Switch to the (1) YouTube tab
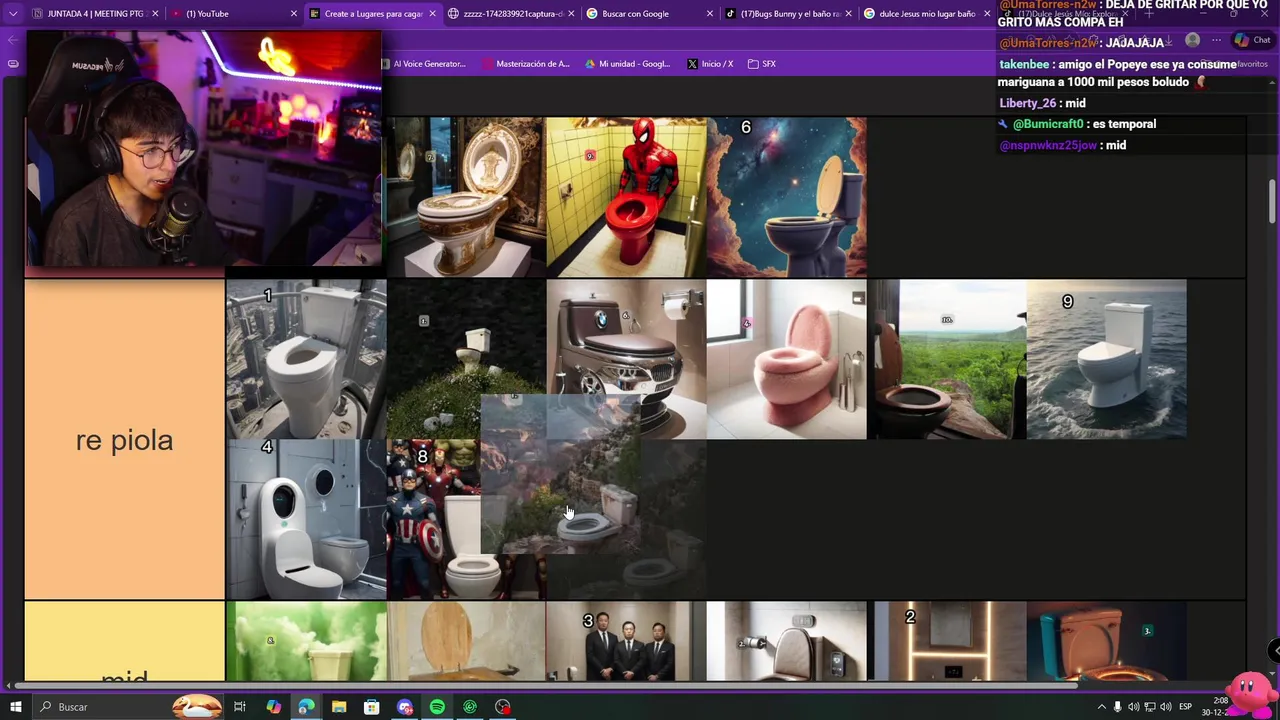1280x720 pixels. 235,14
